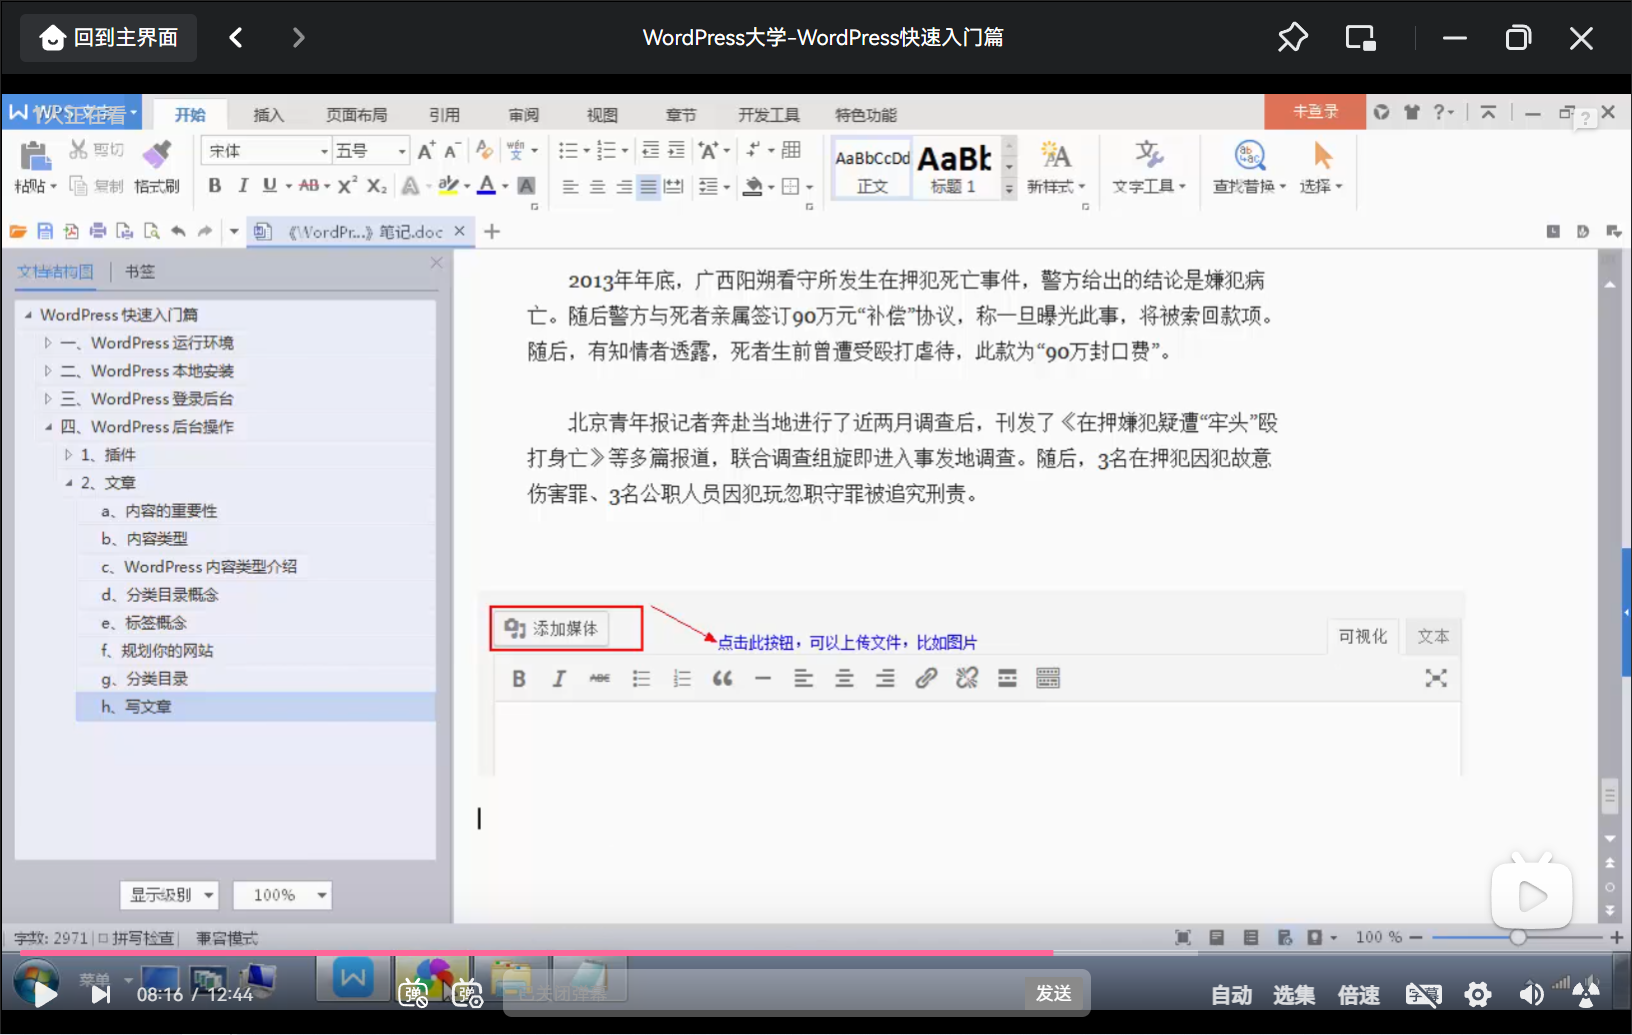Click 回到主界面 home button
The width and height of the screenshot is (1632, 1035).
(x=108, y=38)
